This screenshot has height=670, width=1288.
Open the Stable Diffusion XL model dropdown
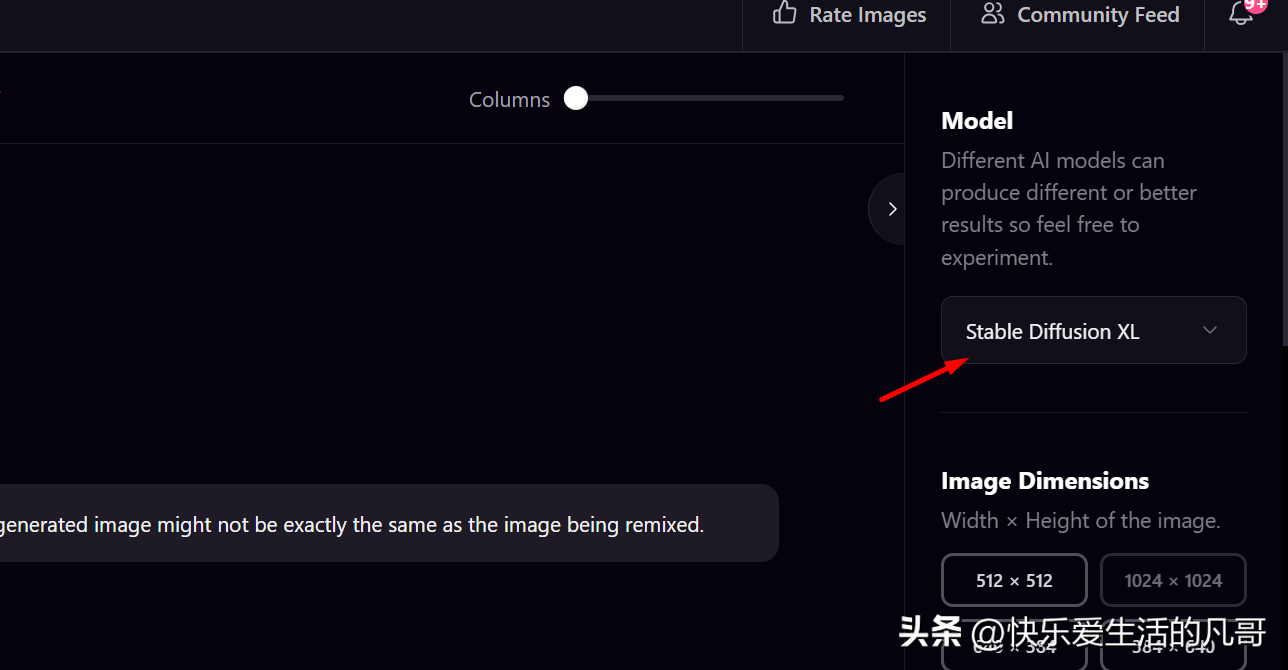point(1093,331)
